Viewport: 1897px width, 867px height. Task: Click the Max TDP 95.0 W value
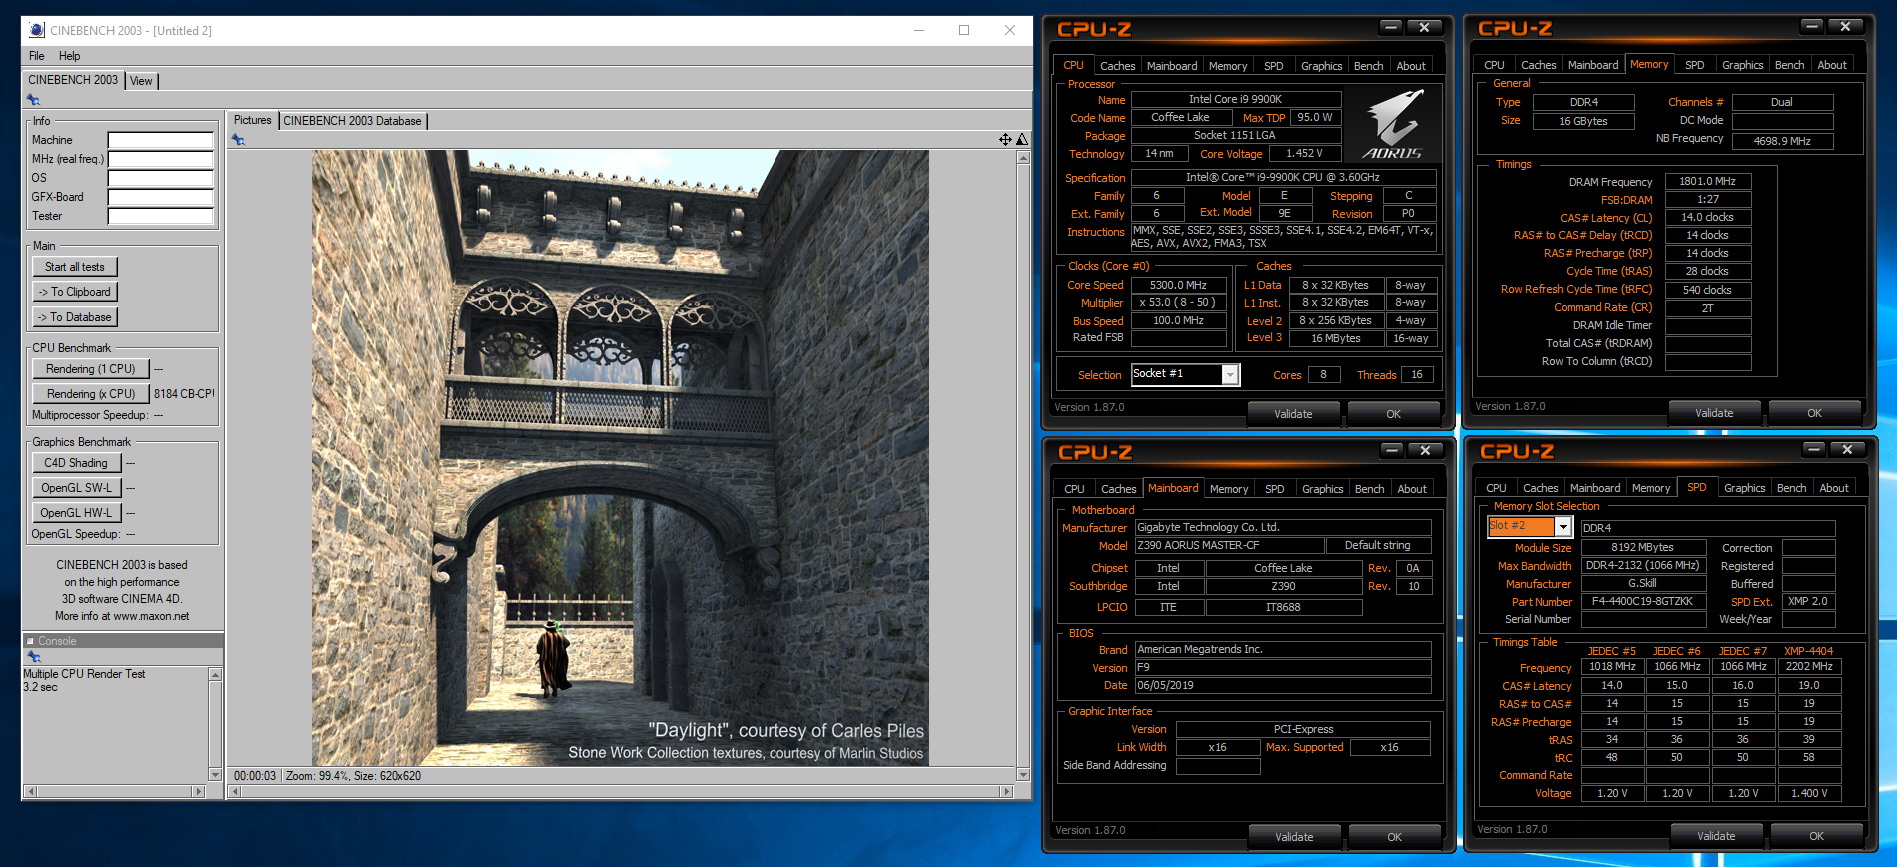[1314, 117]
